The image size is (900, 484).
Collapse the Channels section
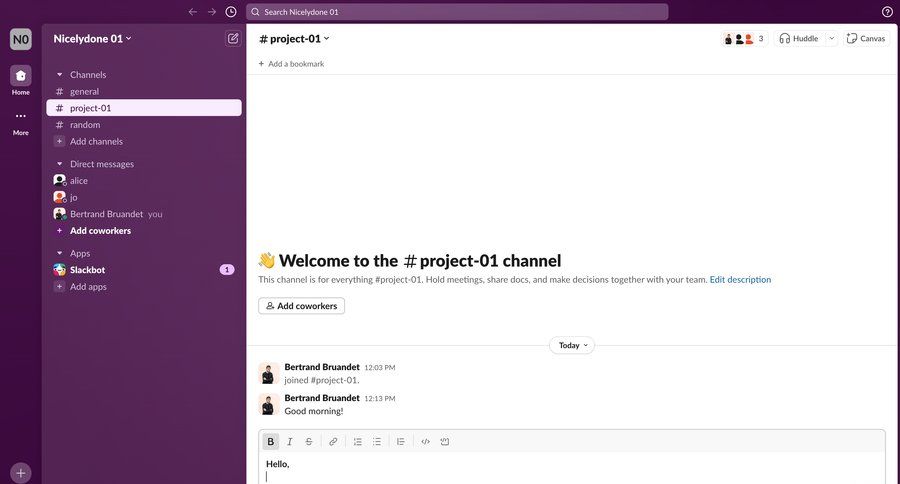[x=59, y=75]
